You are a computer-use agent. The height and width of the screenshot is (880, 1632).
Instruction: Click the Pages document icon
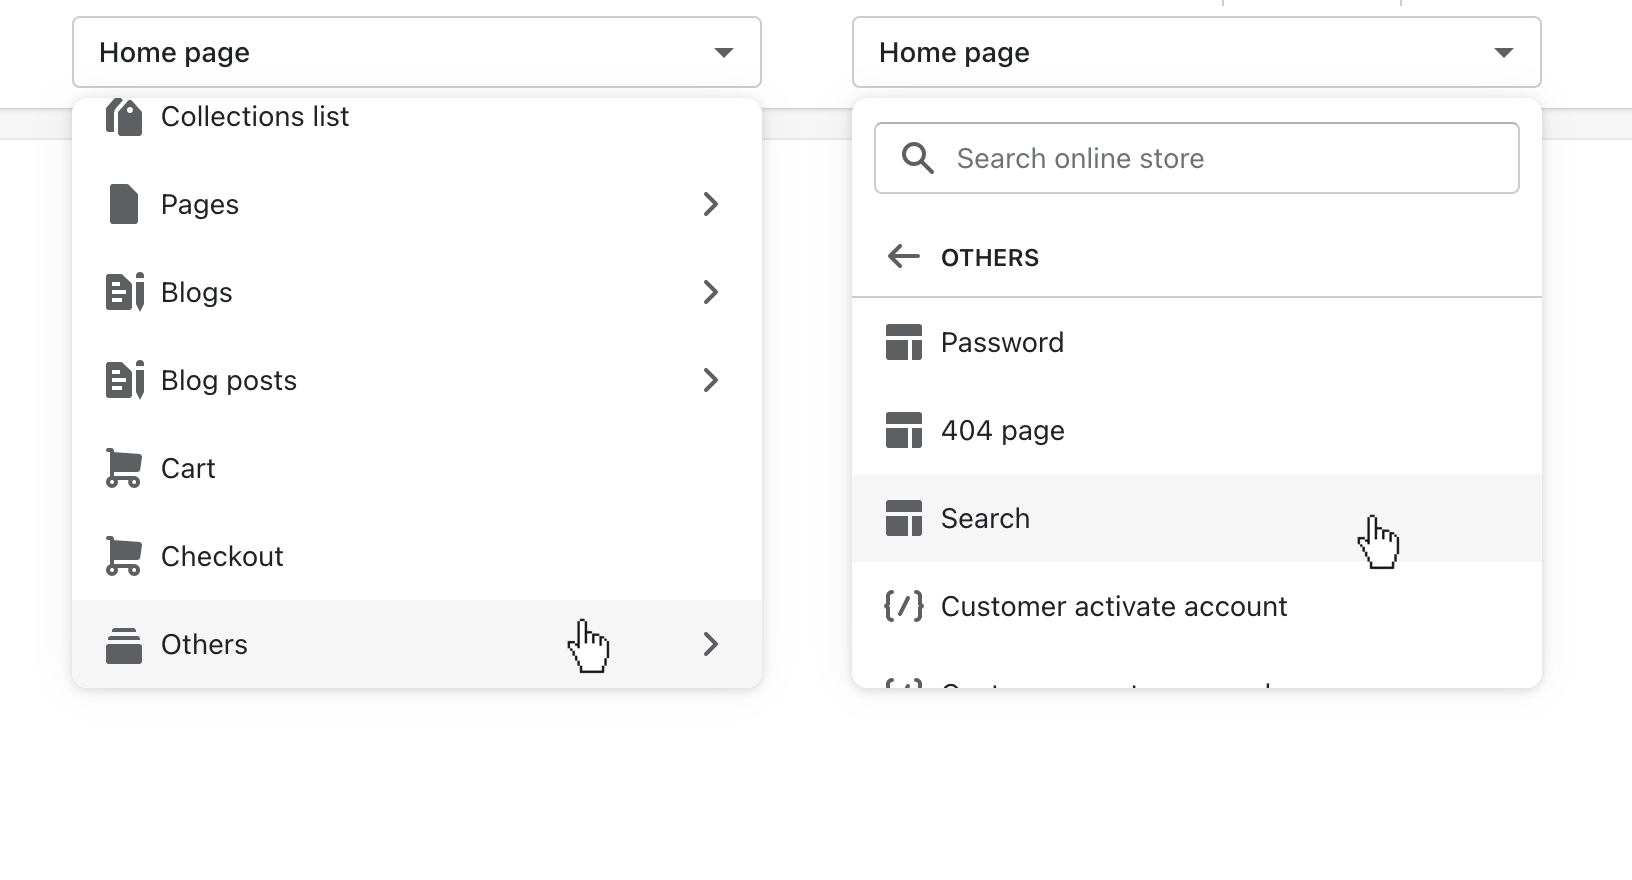124,204
